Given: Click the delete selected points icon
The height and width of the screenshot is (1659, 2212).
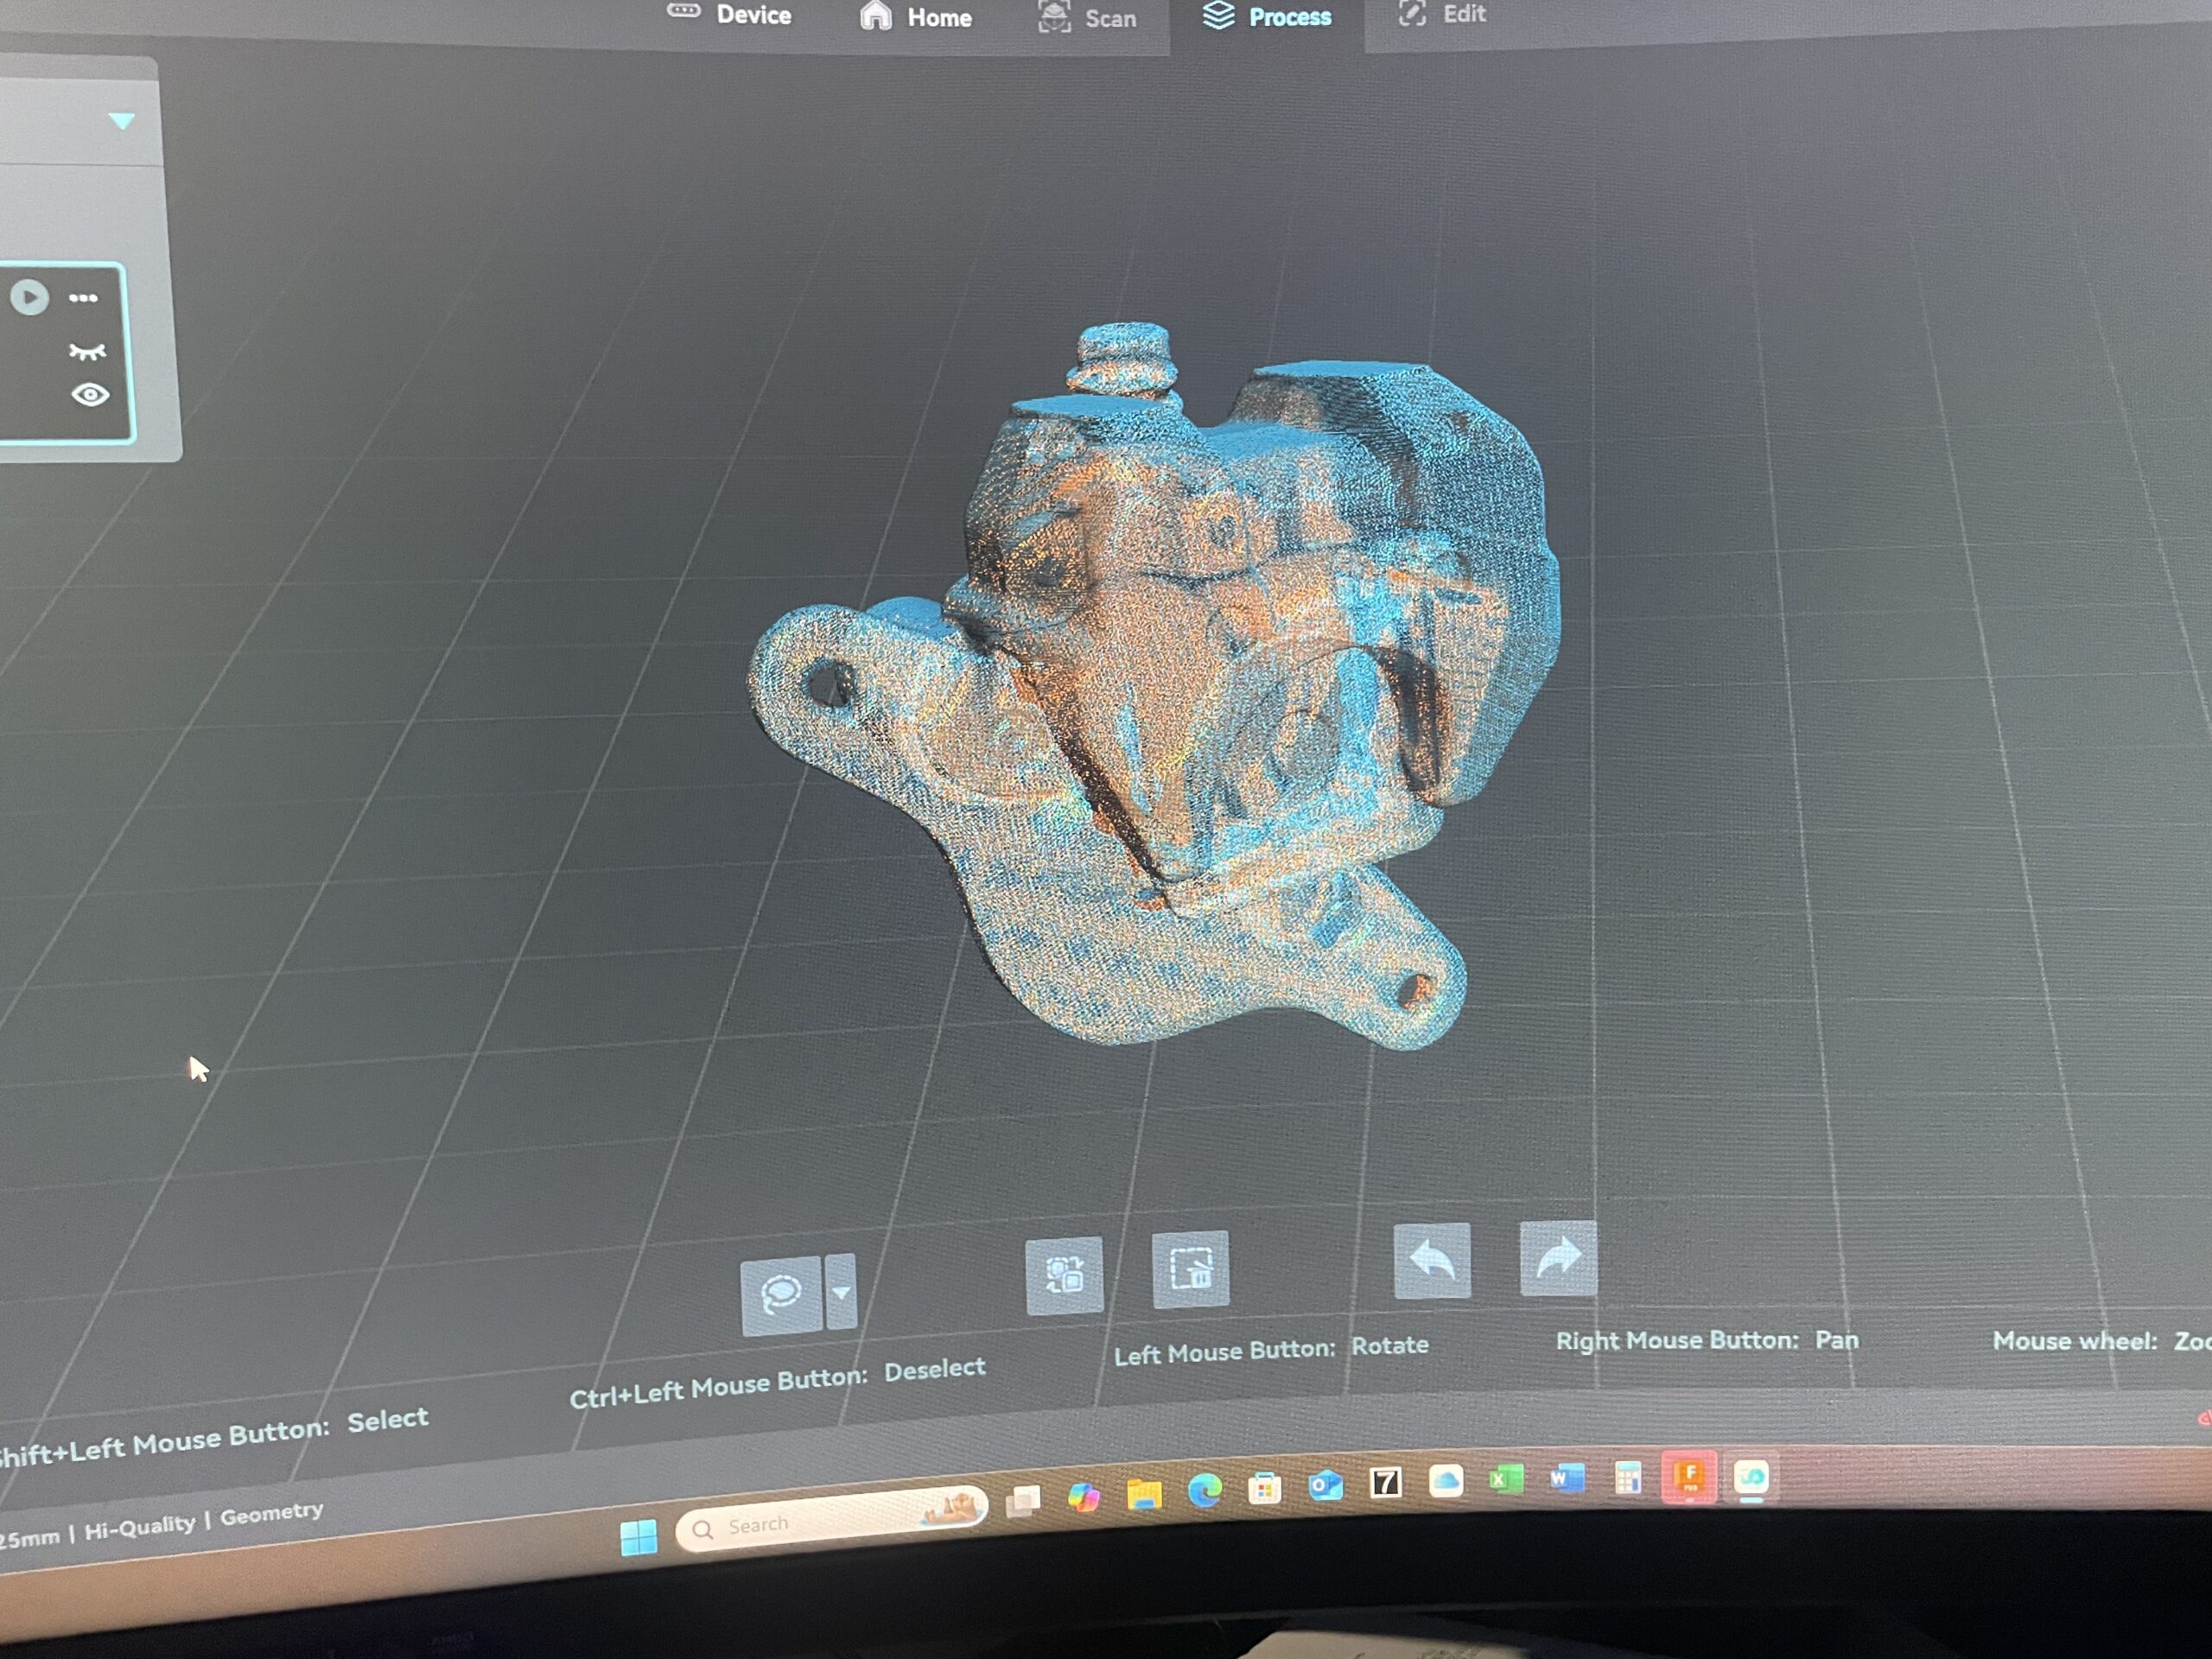Looking at the screenshot, I should [1190, 1270].
